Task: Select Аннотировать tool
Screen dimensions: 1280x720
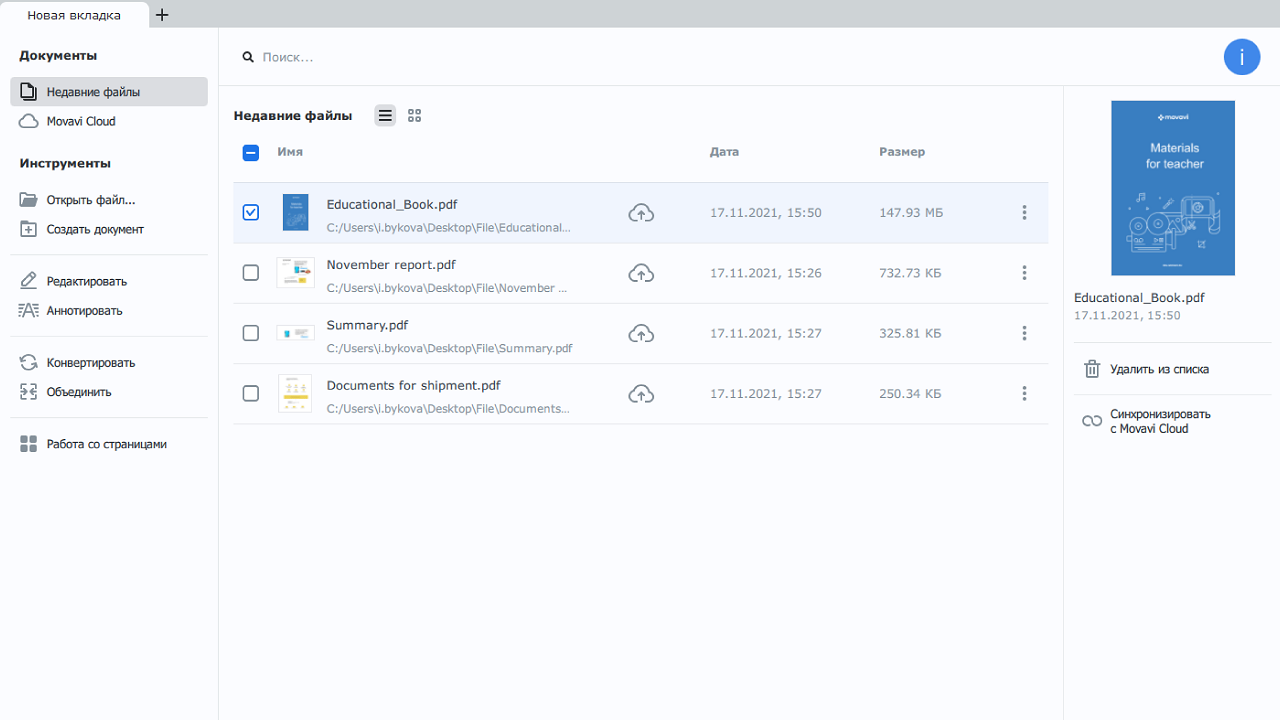Action: (x=109, y=310)
